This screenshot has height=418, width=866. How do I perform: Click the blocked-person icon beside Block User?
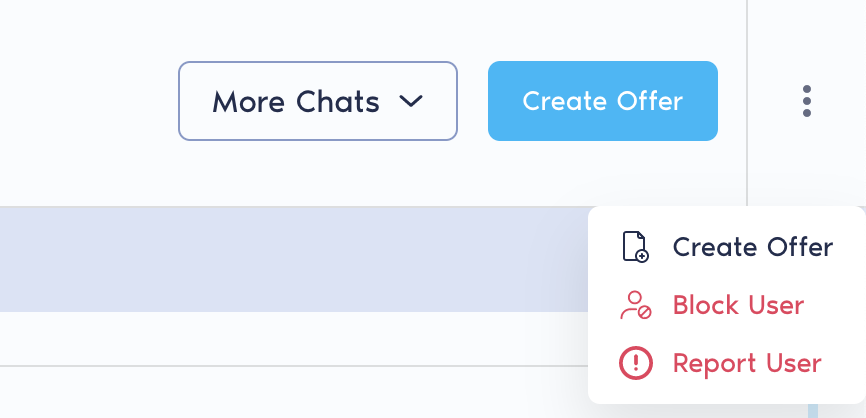[635, 305]
